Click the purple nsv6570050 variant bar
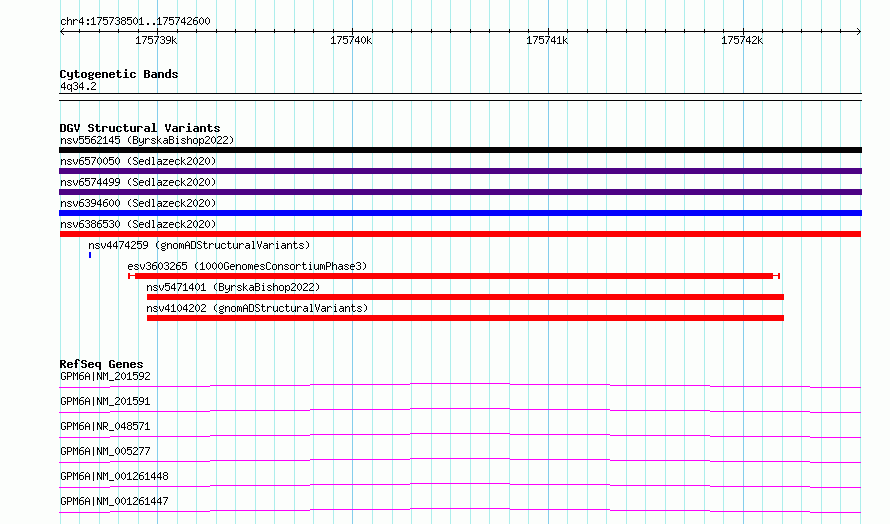The width and height of the screenshot is (890, 524). [460, 171]
